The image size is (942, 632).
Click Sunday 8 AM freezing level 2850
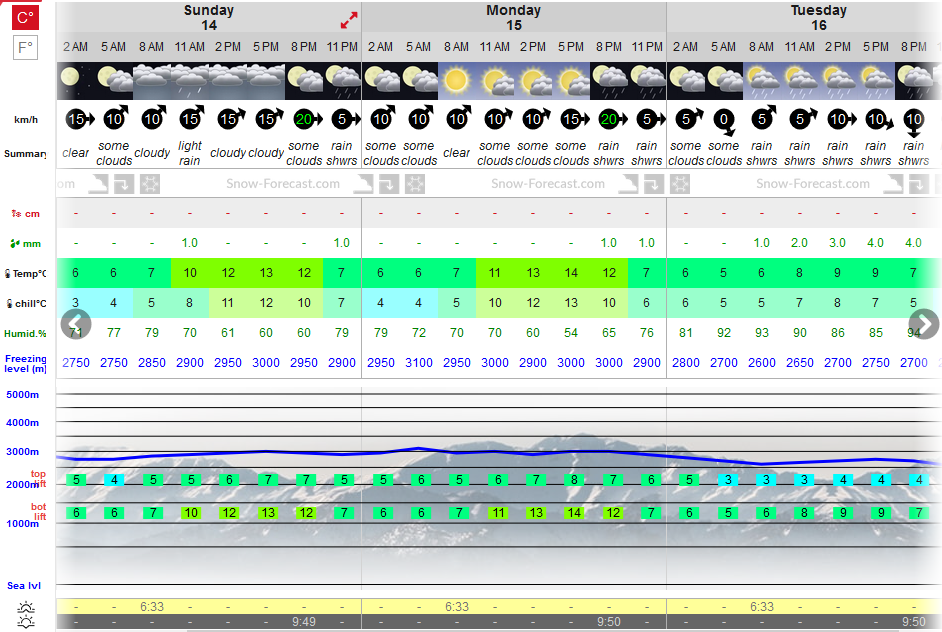[x=152, y=363]
